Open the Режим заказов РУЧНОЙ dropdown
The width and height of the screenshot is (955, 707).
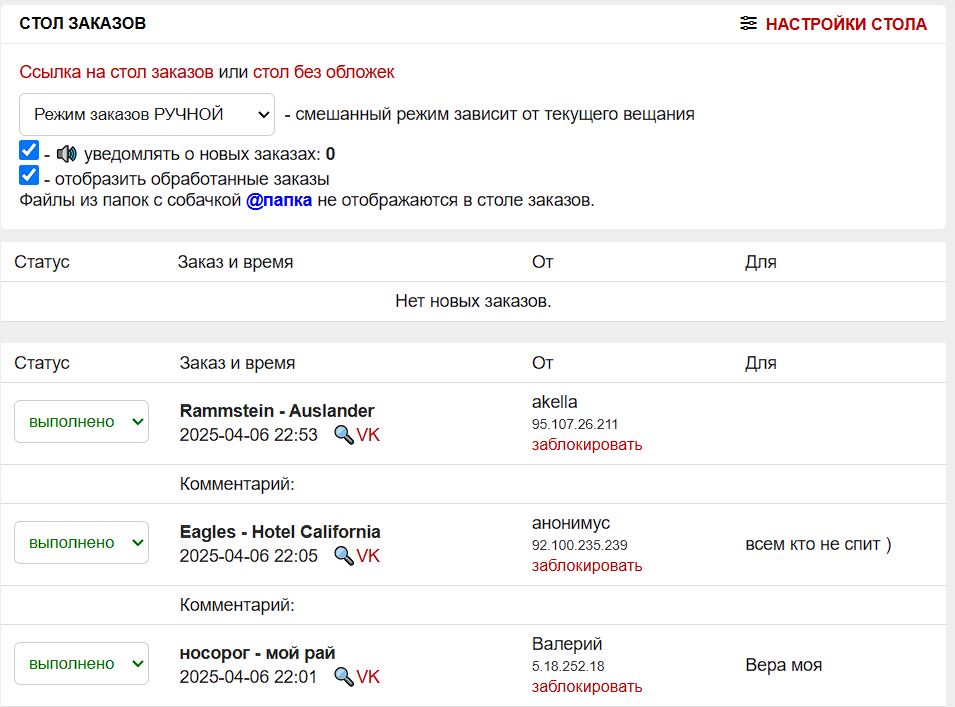coord(146,114)
